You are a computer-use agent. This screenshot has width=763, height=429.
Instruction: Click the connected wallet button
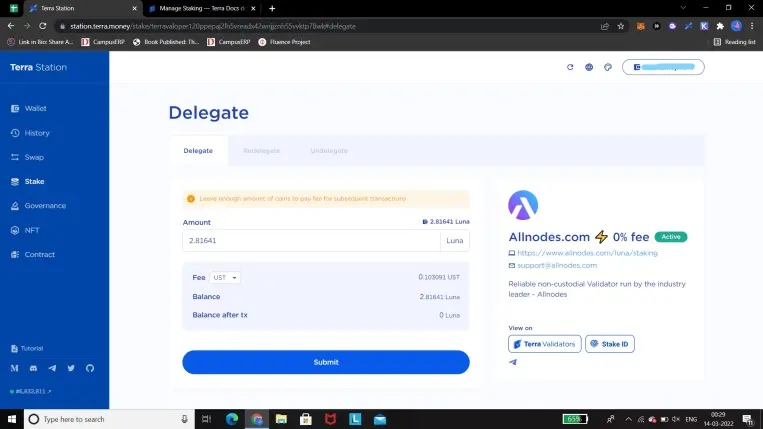(x=663, y=67)
